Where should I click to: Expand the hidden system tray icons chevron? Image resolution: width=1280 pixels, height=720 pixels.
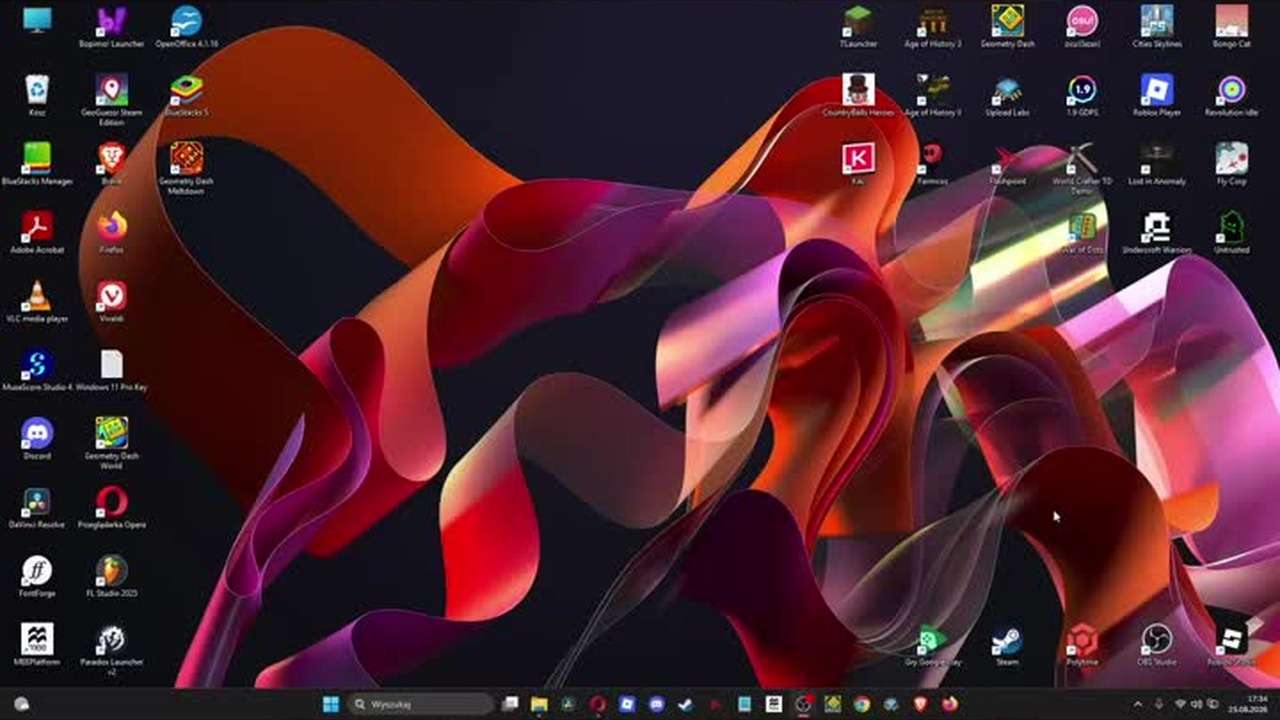(1137, 704)
